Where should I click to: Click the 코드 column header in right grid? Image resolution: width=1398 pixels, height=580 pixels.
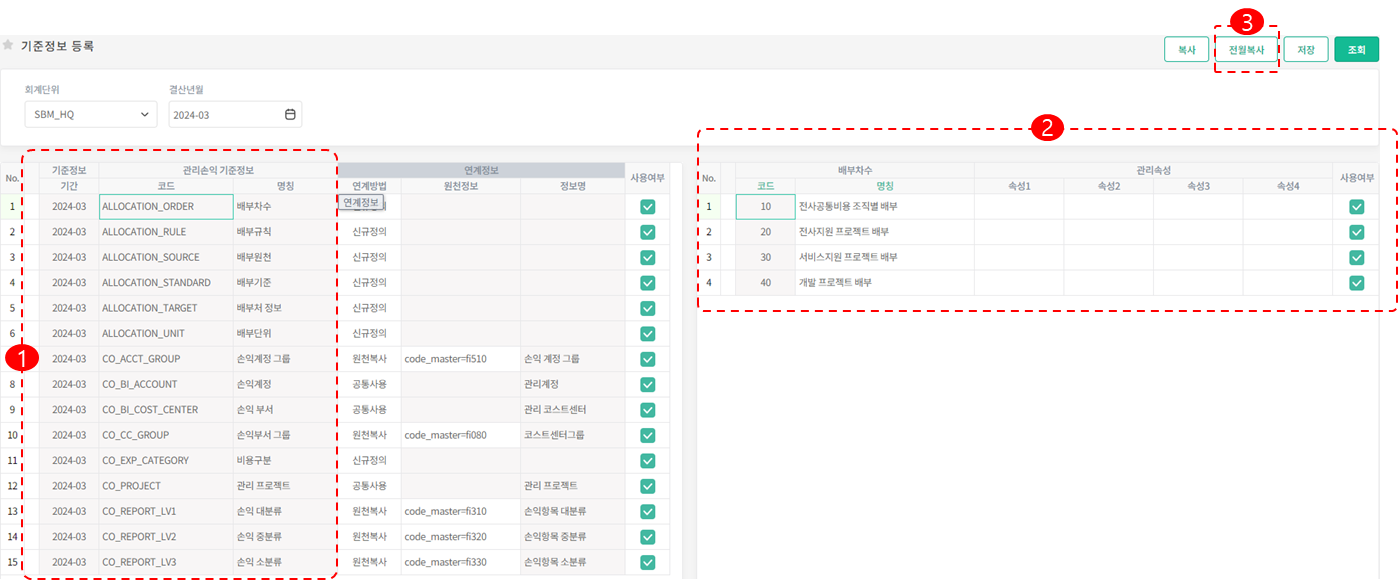765,186
